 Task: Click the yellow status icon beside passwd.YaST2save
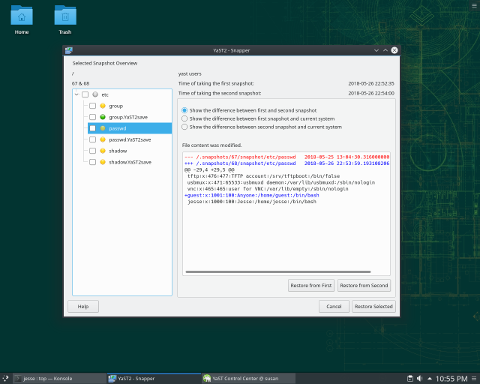[103, 140]
